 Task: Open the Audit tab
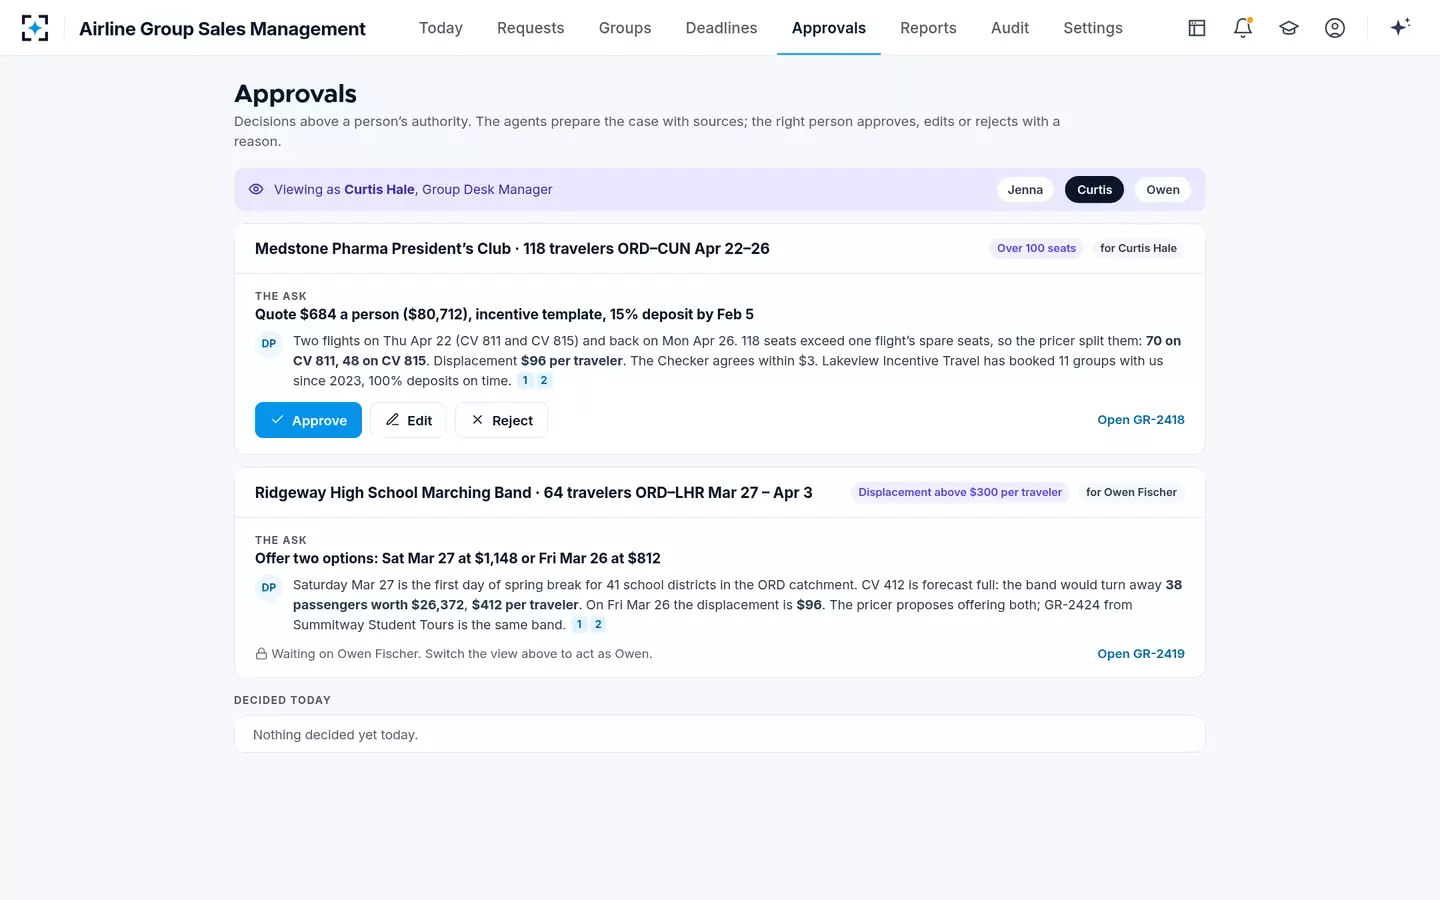pyautogui.click(x=1010, y=28)
